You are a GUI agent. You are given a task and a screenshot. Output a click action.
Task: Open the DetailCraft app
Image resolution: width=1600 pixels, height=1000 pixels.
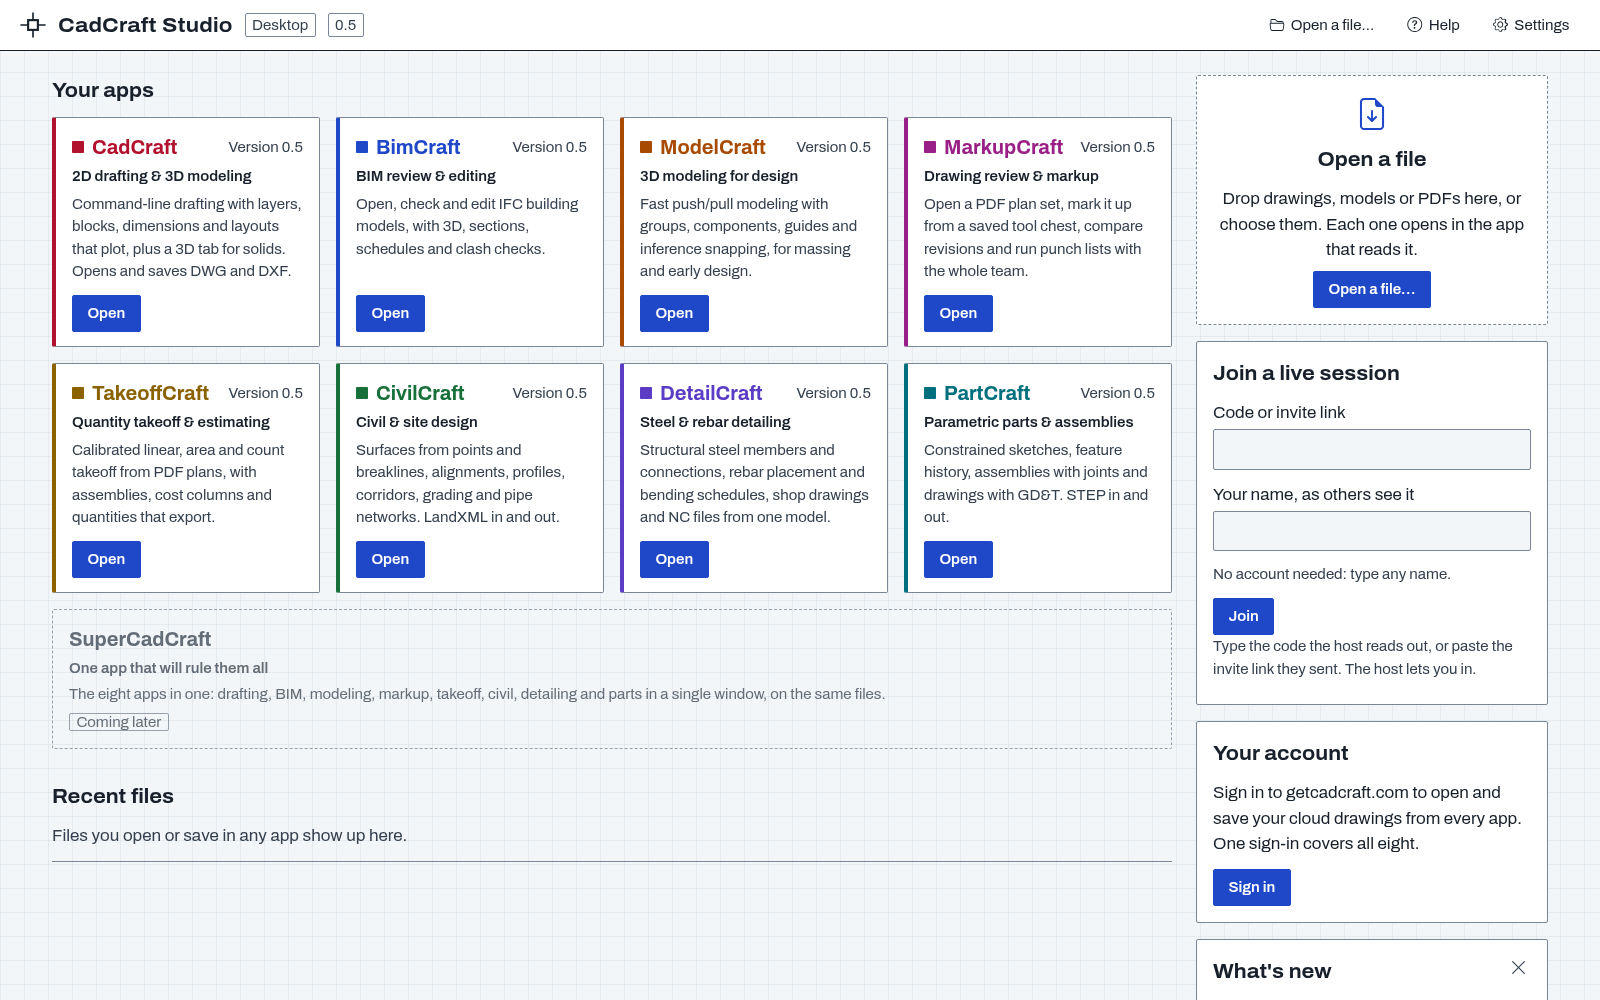[x=674, y=559]
